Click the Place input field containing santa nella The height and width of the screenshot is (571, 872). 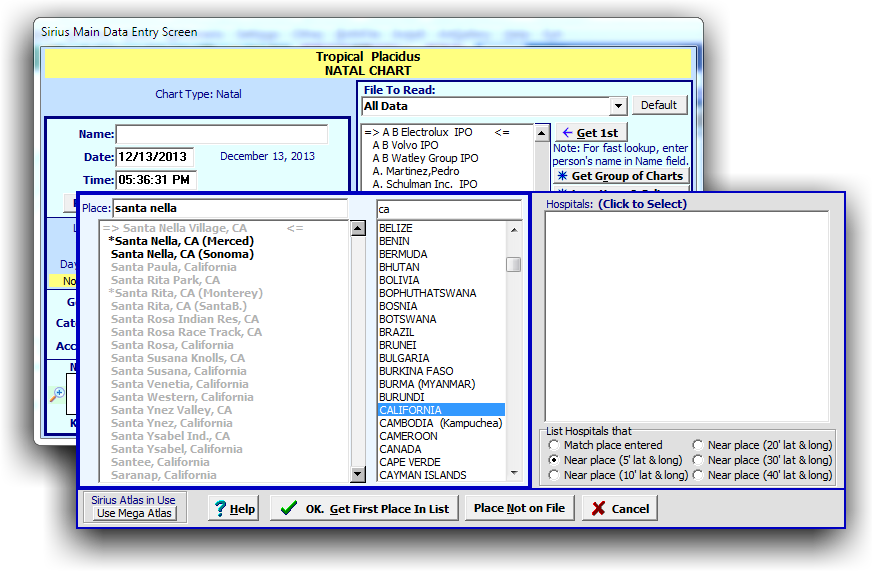[230, 208]
